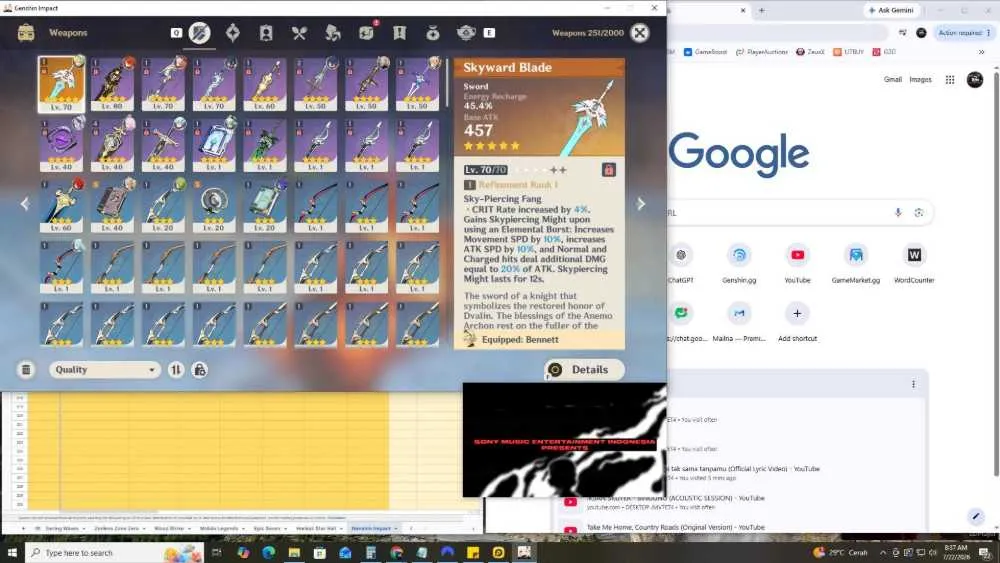Image resolution: width=1000 pixels, height=563 pixels.
Task: Open the Character Development Items tab icon
Action: [266, 33]
